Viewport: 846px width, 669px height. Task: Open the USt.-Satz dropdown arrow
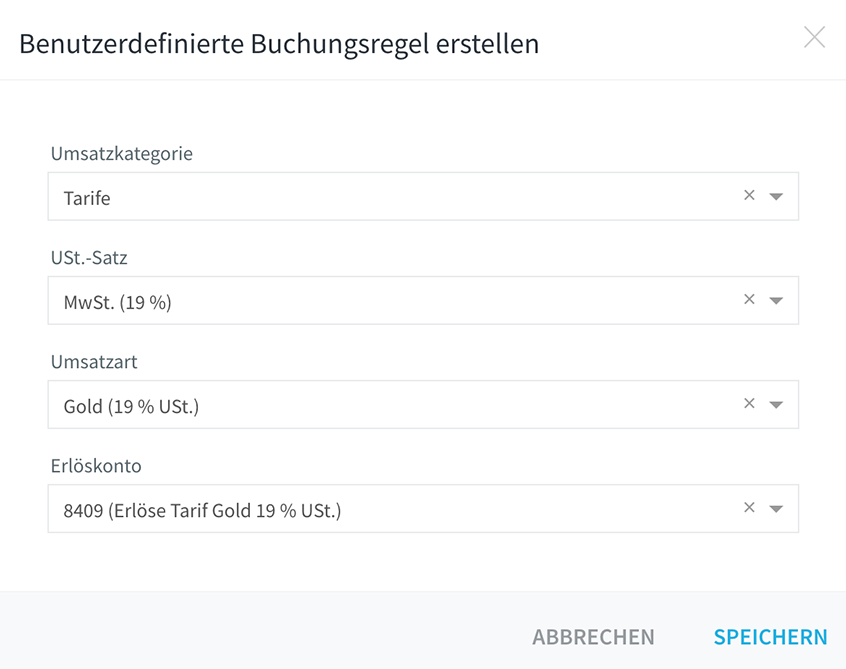[x=776, y=301]
